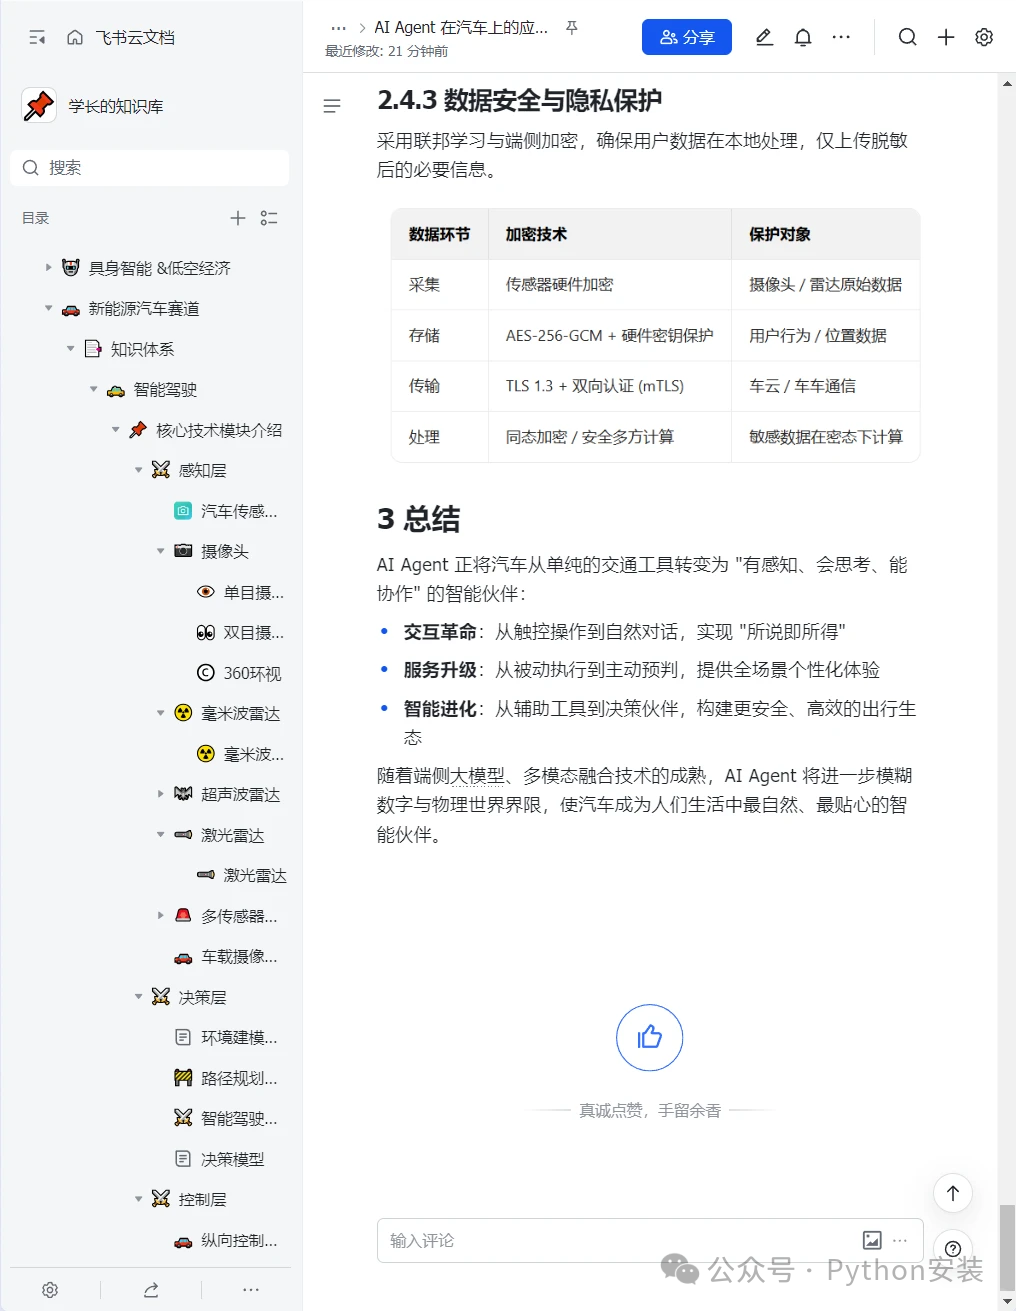Viewport: 1016px width, 1311px height.
Task: Collapse the sidebar navigation panel
Action: (37, 37)
